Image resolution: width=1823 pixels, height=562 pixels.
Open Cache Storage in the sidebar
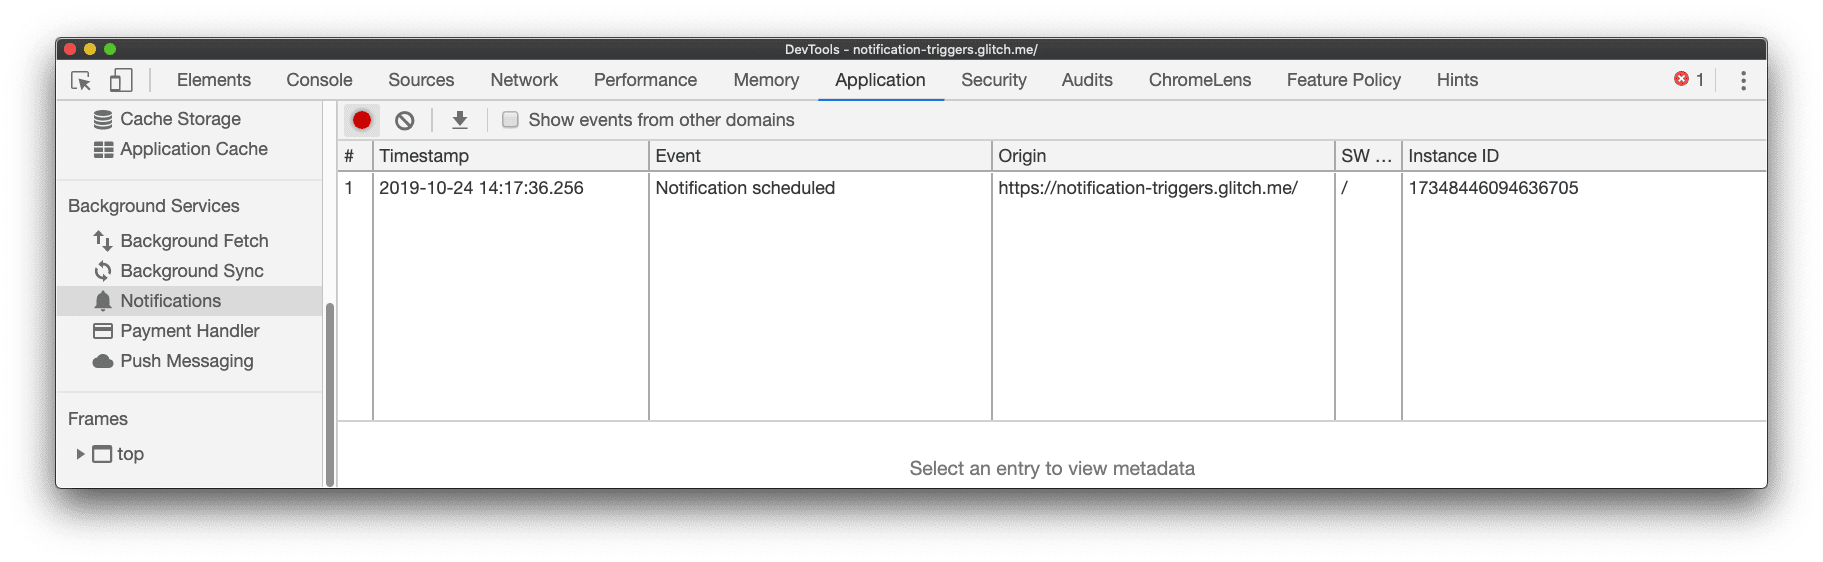click(x=180, y=119)
